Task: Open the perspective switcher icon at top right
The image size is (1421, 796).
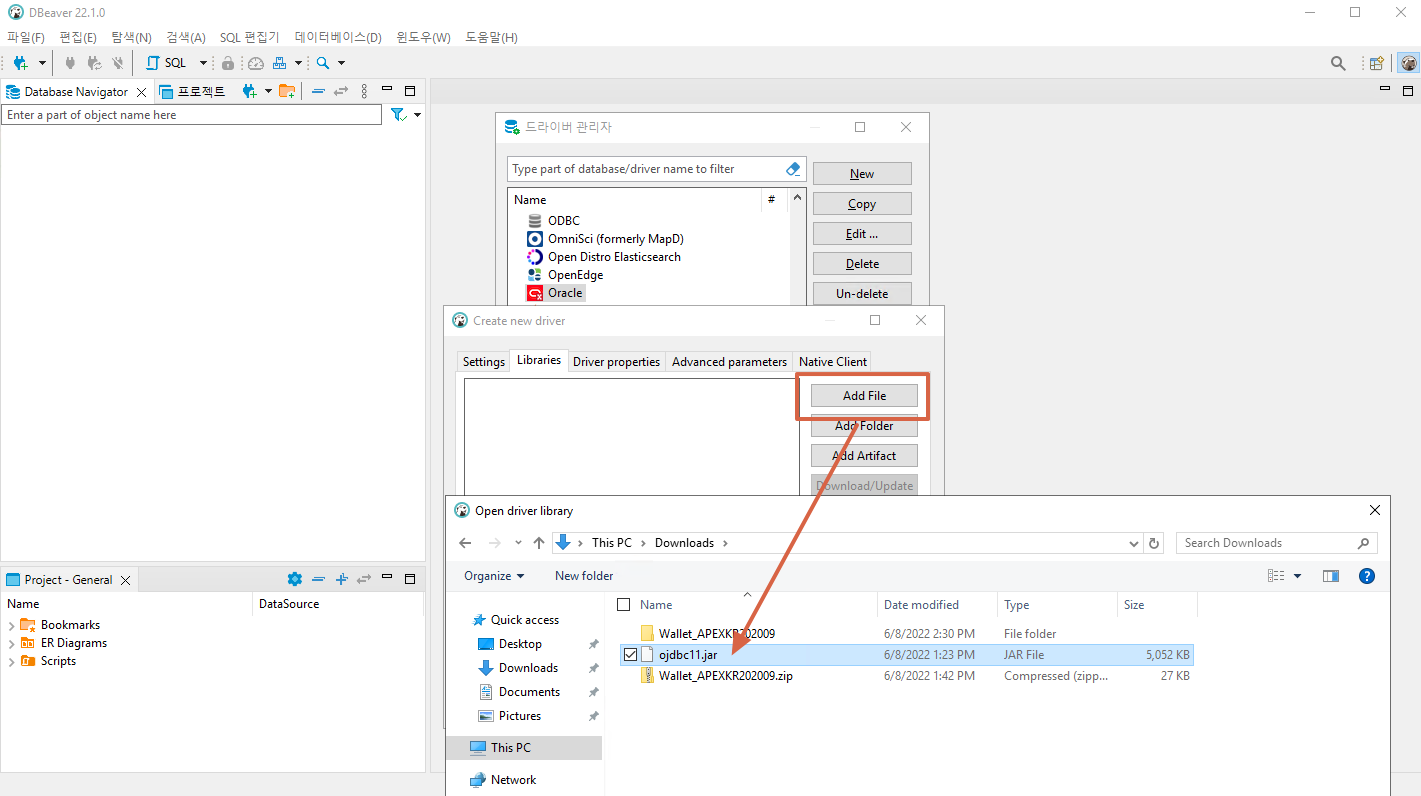Action: coord(1377,63)
